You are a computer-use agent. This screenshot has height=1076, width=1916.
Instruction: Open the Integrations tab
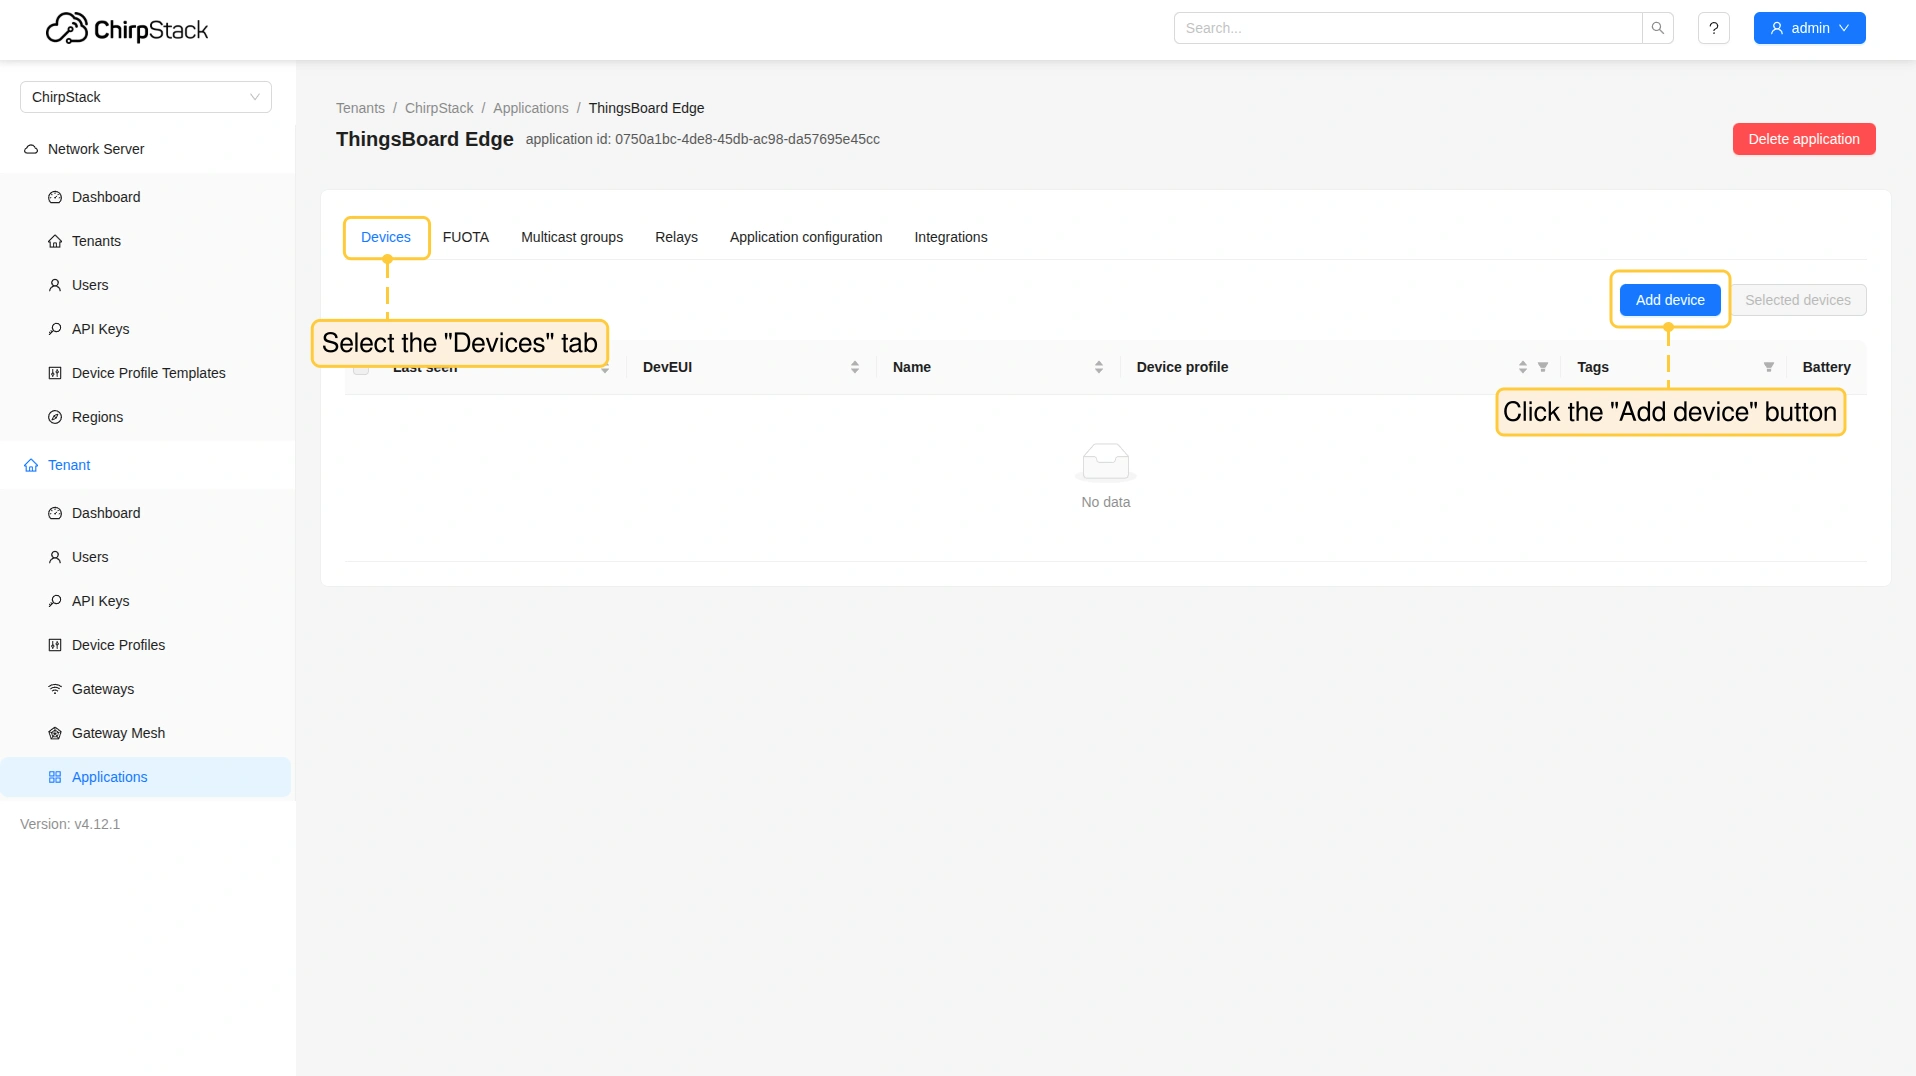click(x=951, y=237)
